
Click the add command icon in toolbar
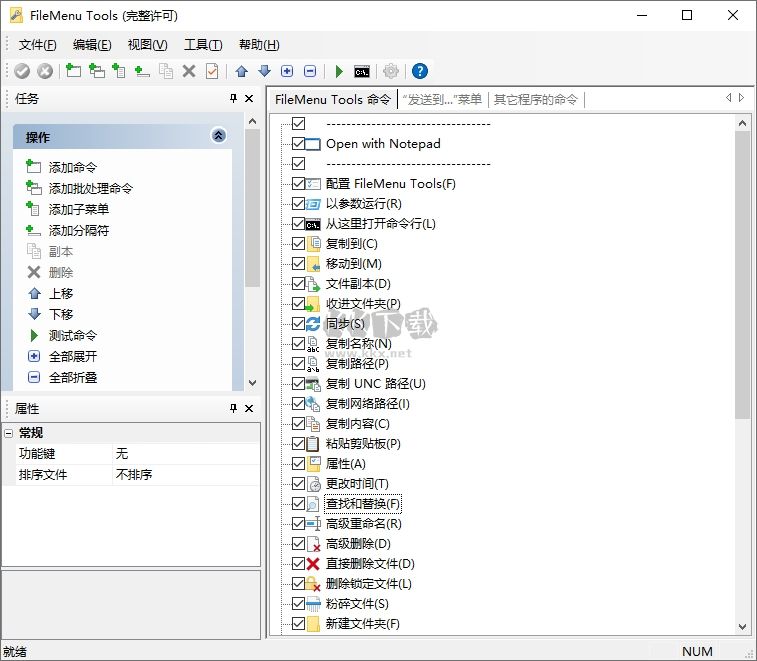(73, 71)
